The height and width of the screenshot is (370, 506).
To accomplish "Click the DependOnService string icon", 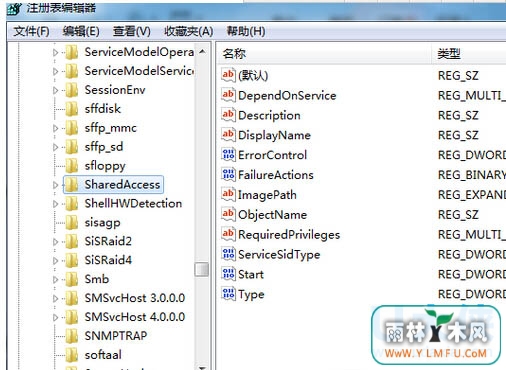I will point(228,95).
